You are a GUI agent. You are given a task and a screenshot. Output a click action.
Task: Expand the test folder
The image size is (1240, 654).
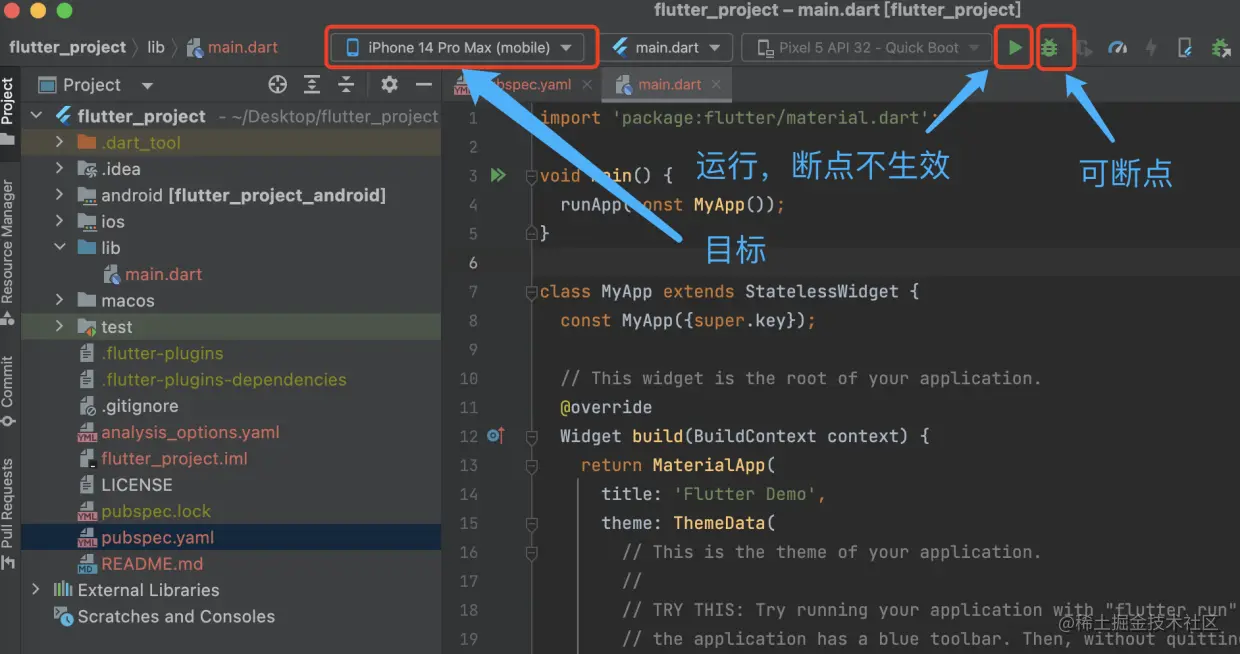[60, 327]
